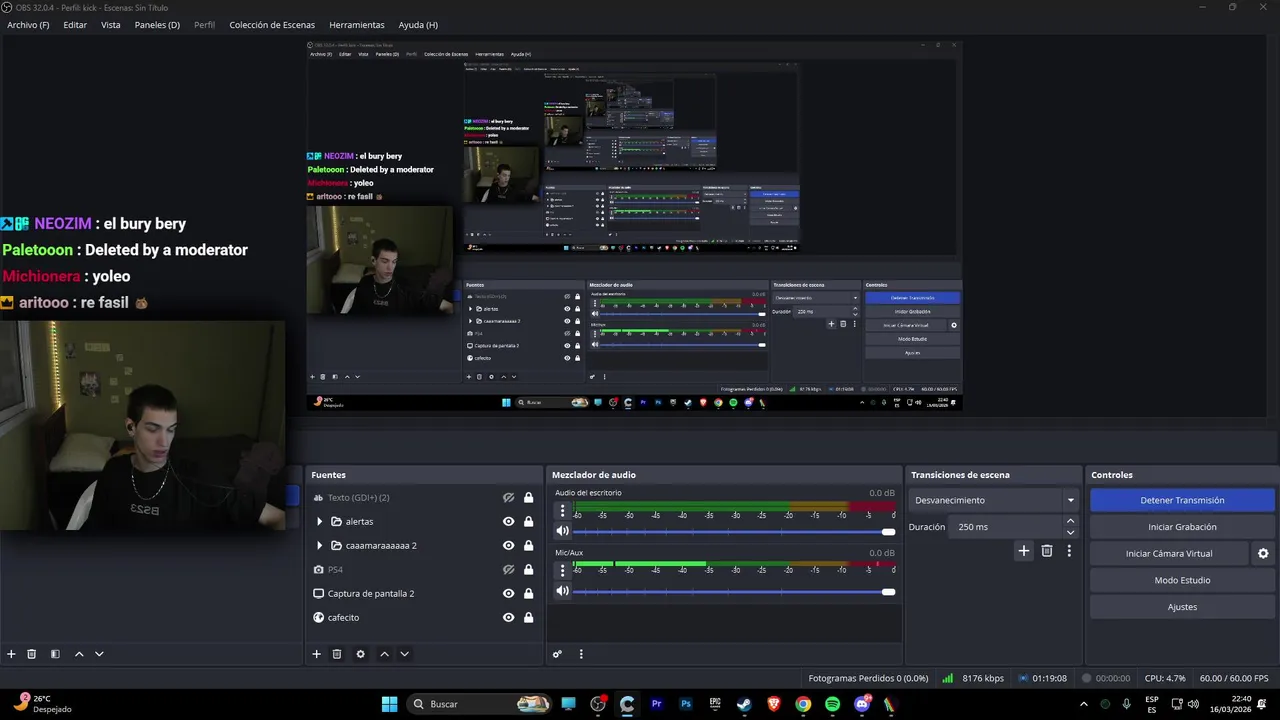The width and height of the screenshot is (1280, 720).
Task: Click Iniciar Grabación button
Action: coord(1182,527)
